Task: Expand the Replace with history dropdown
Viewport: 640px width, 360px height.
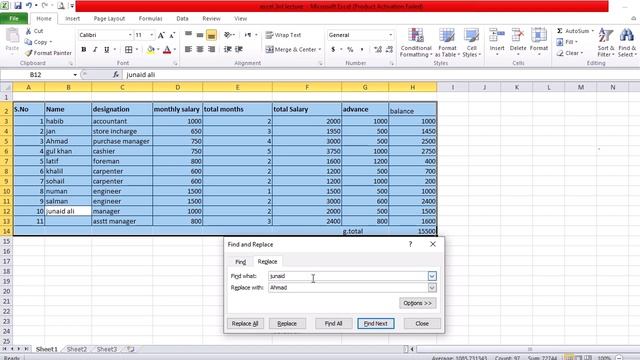Action: [432, 288]
